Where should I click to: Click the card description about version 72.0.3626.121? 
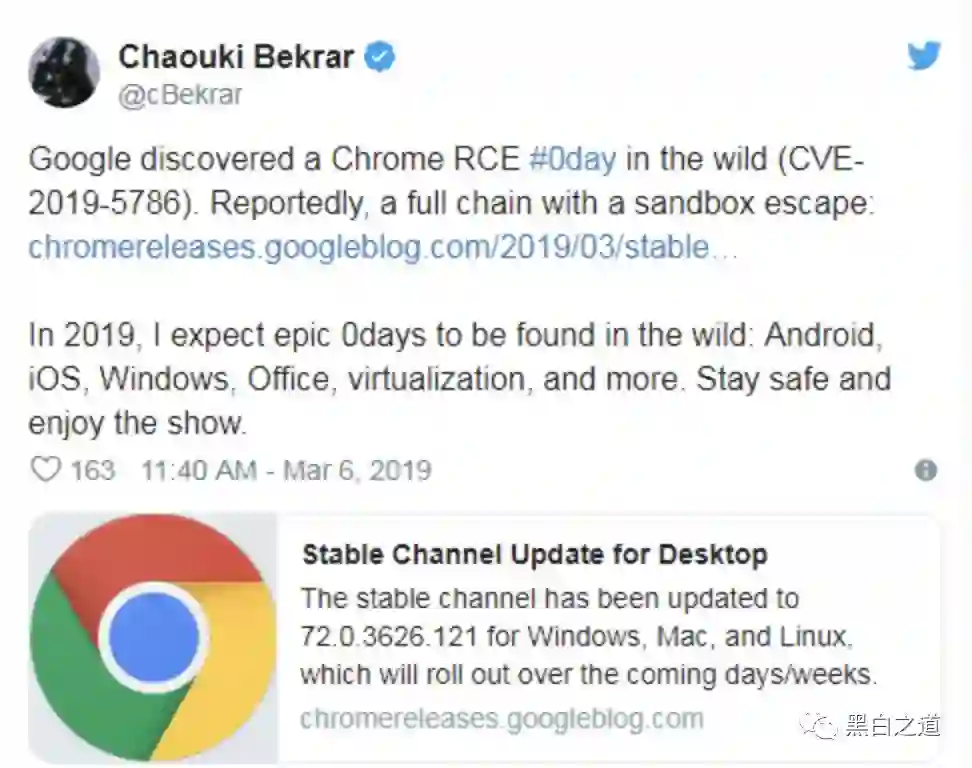pyautogui.click(x=588, y=637)
